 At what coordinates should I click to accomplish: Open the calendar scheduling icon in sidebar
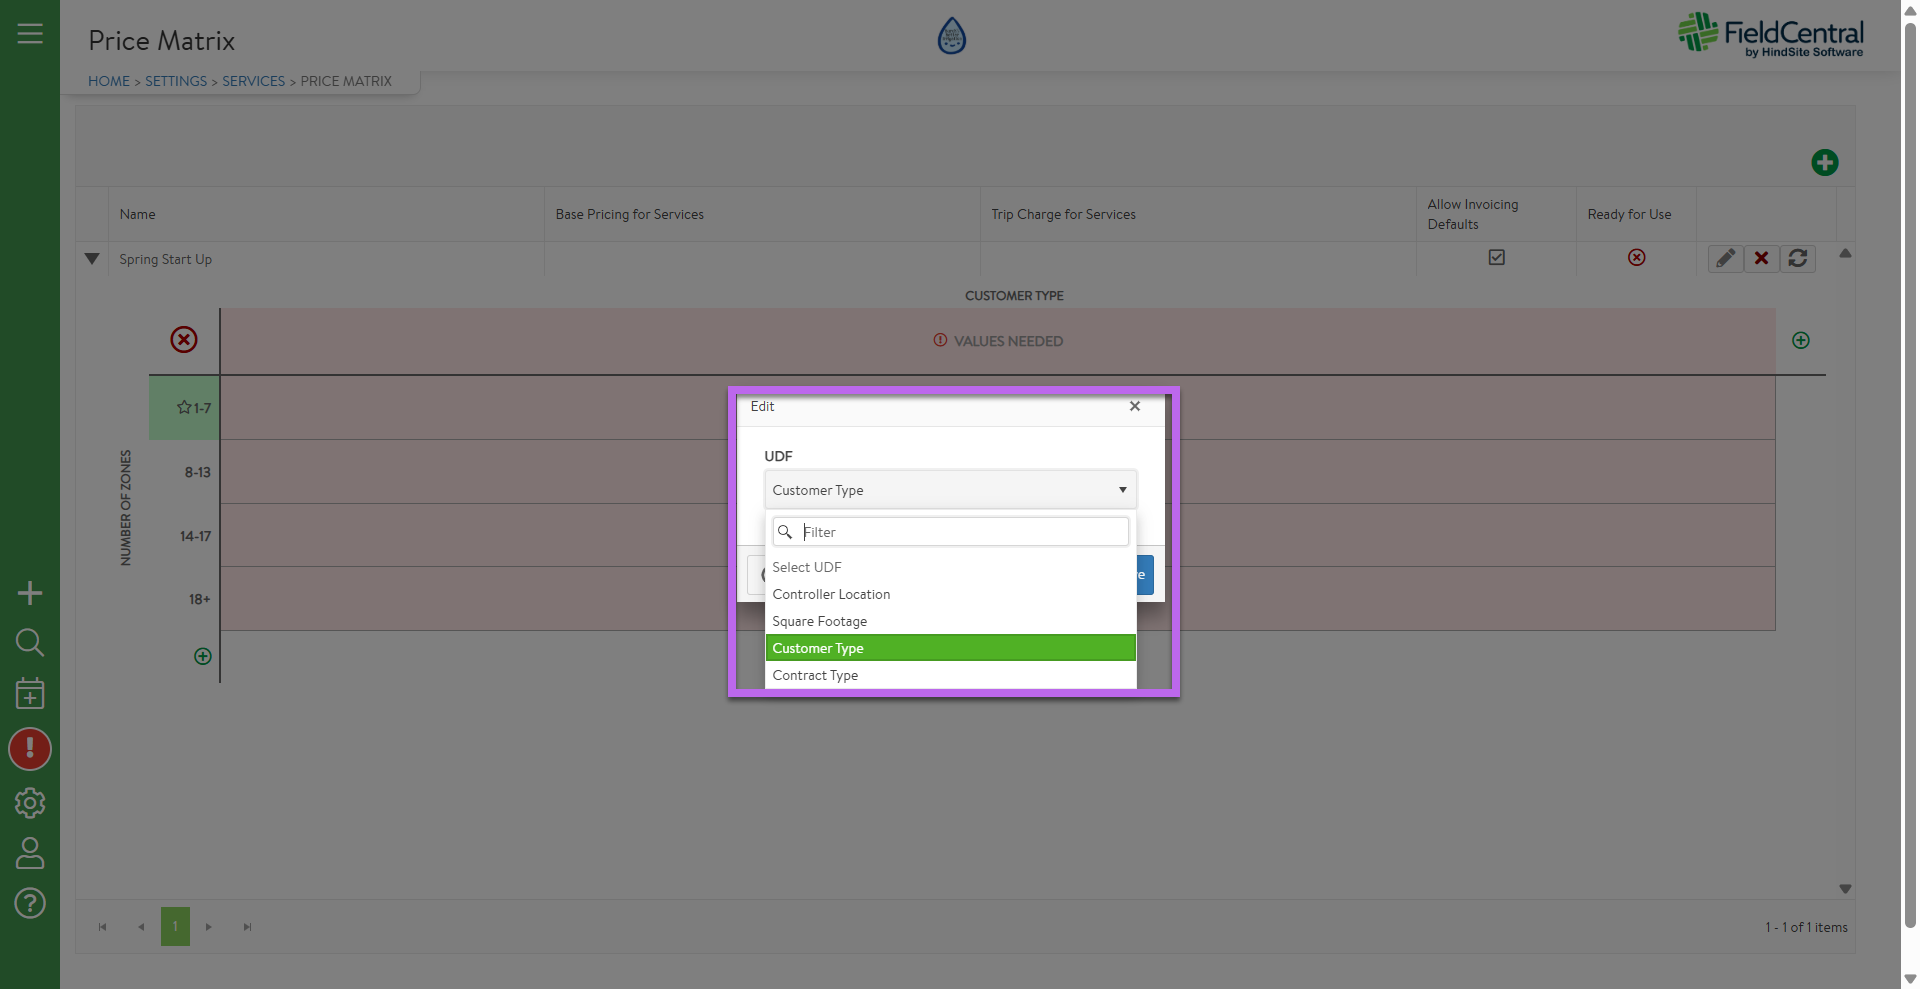tap(30, 693)
